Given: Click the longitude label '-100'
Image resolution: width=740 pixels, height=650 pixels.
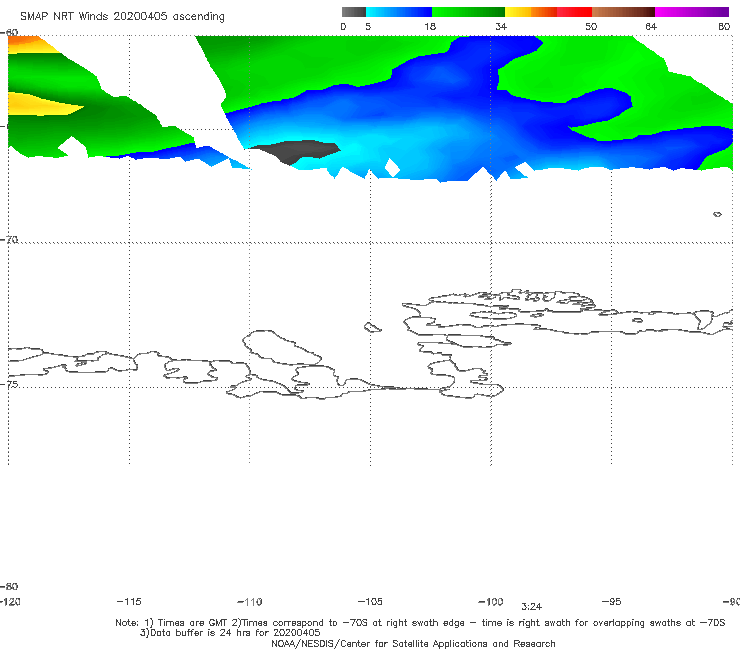Looking at the screenshot, I should [x=491, y=601].
